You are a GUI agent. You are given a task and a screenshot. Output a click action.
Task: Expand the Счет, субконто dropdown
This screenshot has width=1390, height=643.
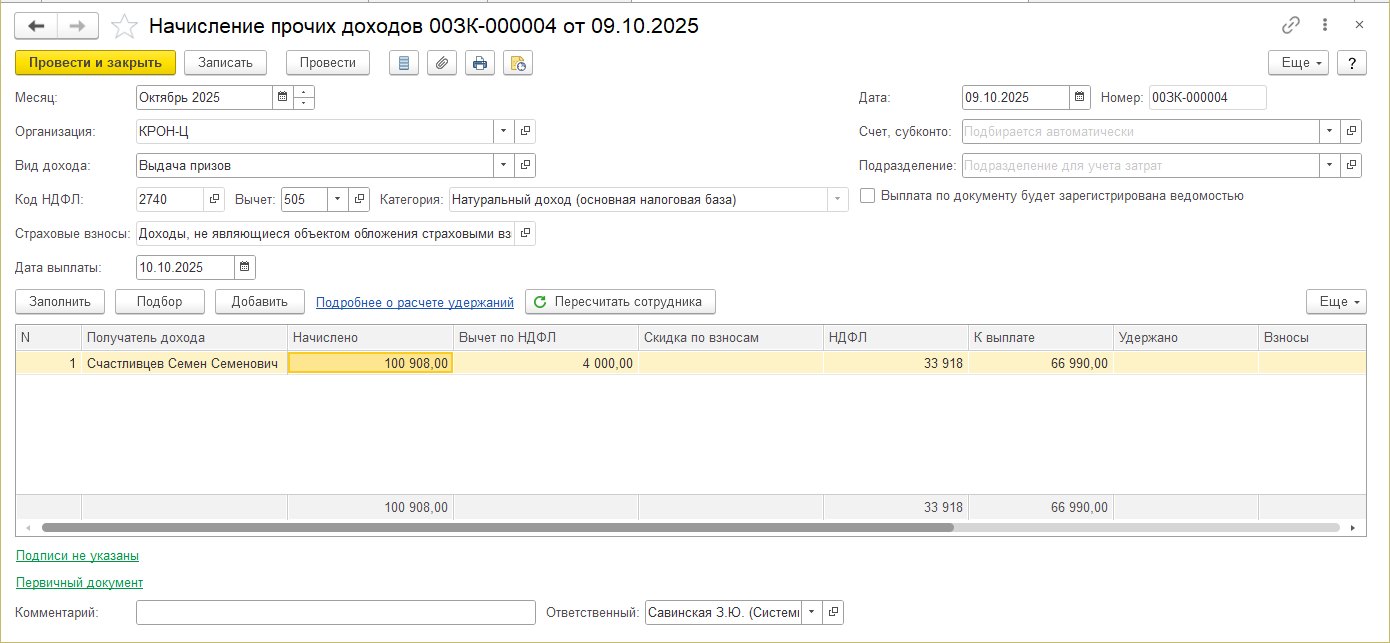pos(1330,132)
